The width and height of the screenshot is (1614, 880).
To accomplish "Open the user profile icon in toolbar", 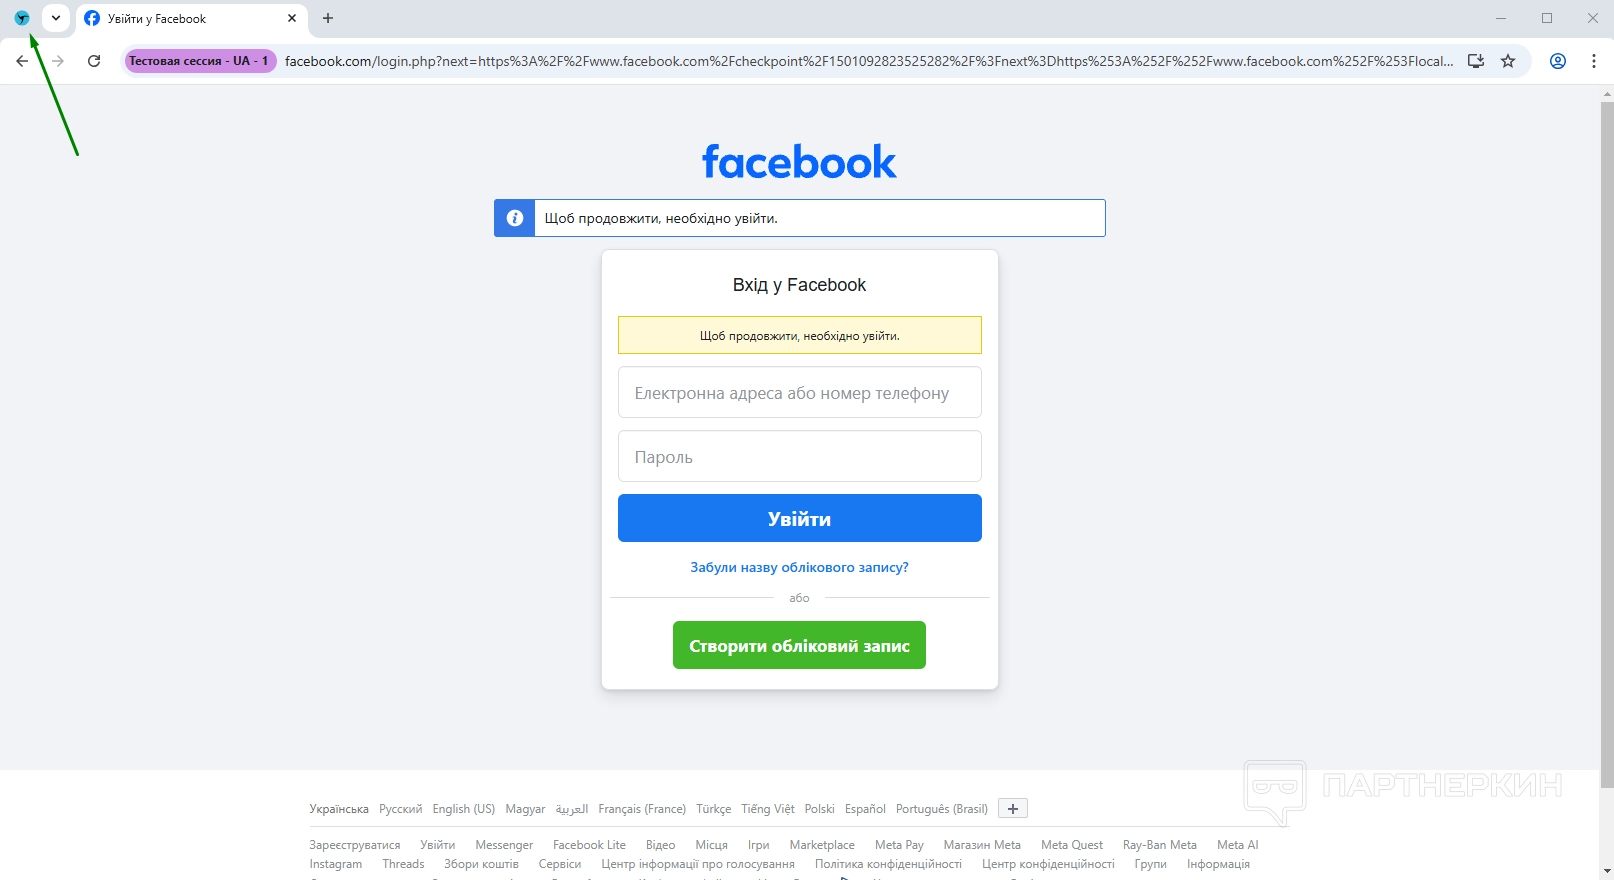I will pos(1558,61).
